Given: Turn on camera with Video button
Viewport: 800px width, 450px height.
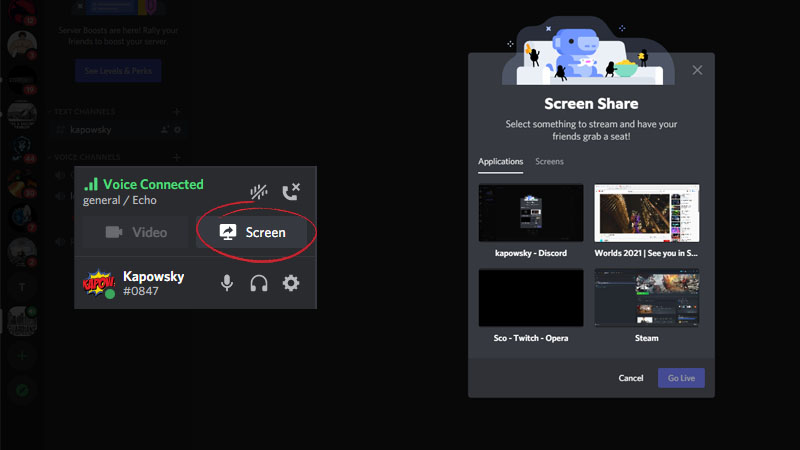Looking at the screenshot, I should (136, 232).
